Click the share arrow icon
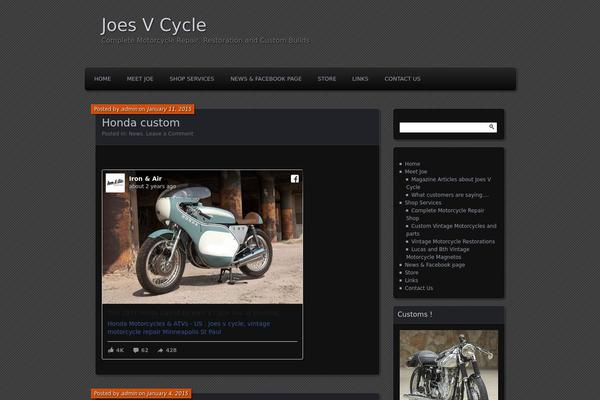The height and width of the screenshot is (400, 600). (x=160, y=350)
